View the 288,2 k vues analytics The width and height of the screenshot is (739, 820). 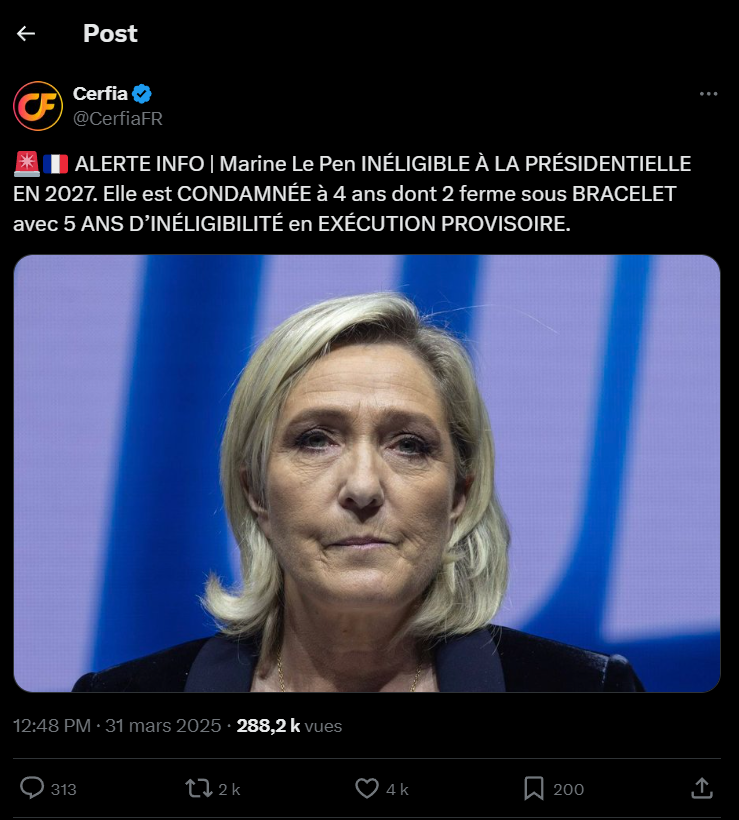click(x=289, y=725)
